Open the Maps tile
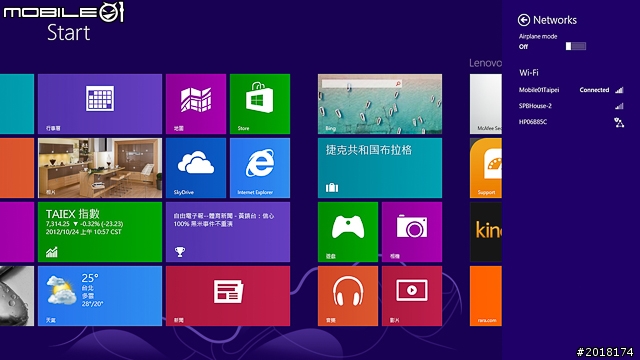 (196, 104)
